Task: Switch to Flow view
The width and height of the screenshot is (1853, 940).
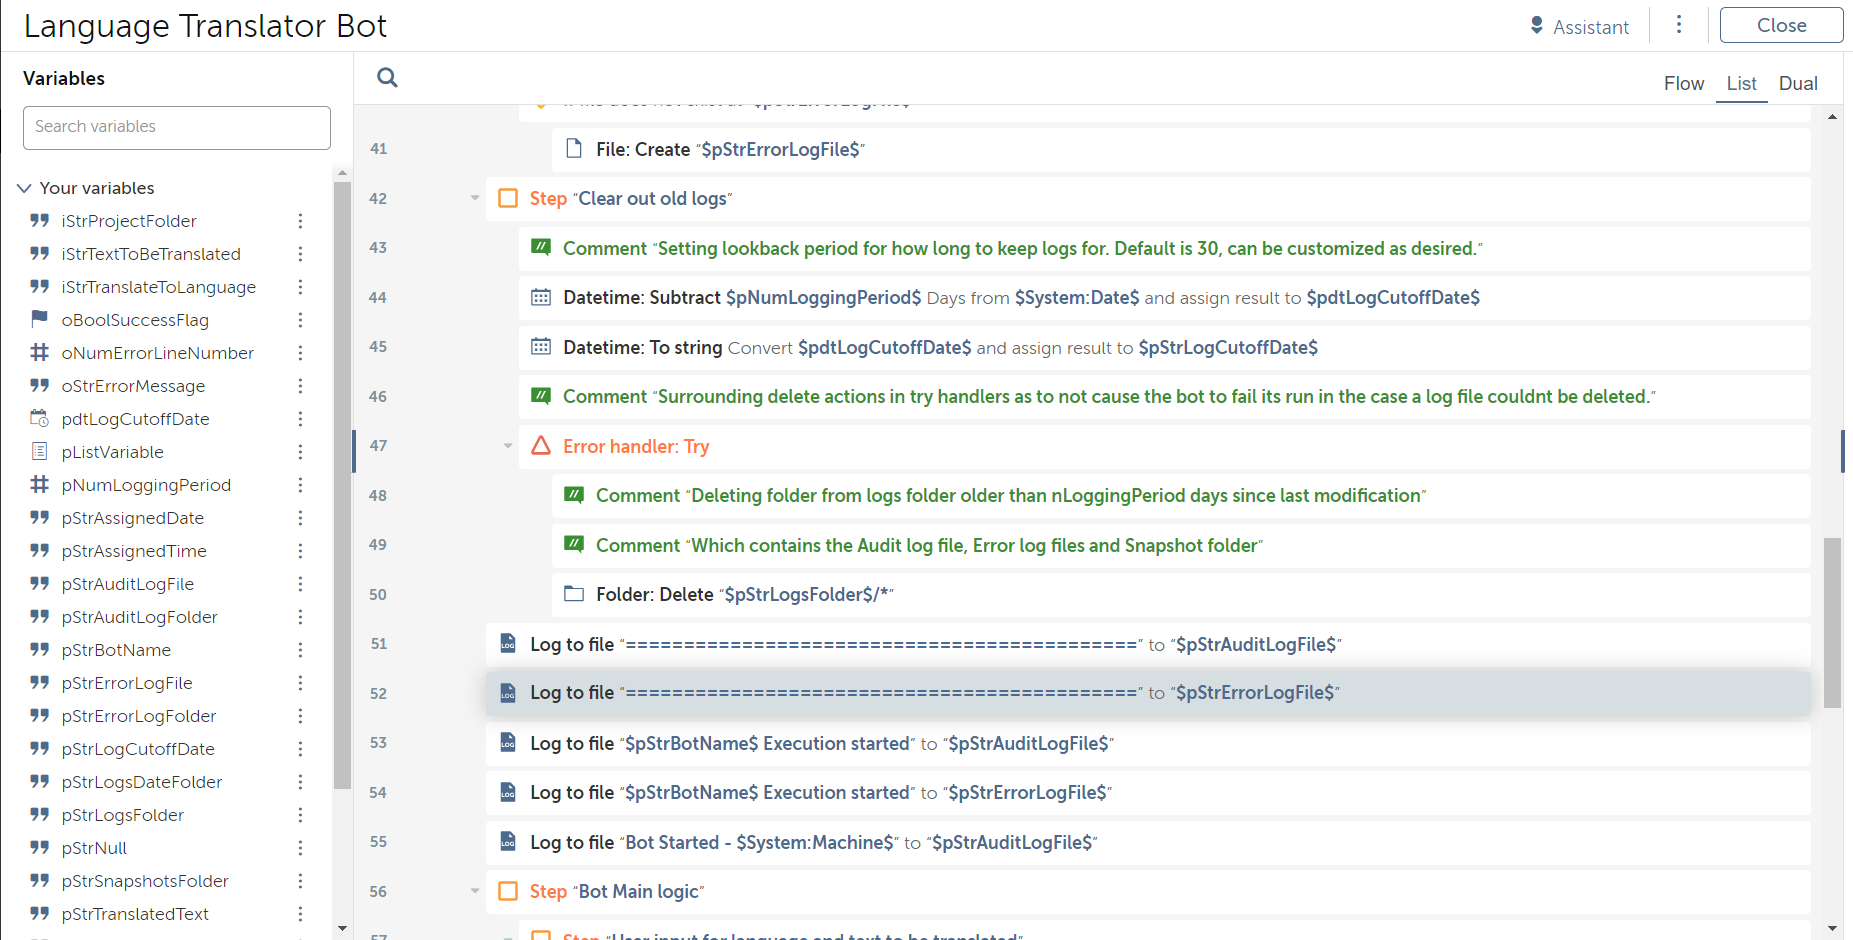Action: coord(1683,84)
